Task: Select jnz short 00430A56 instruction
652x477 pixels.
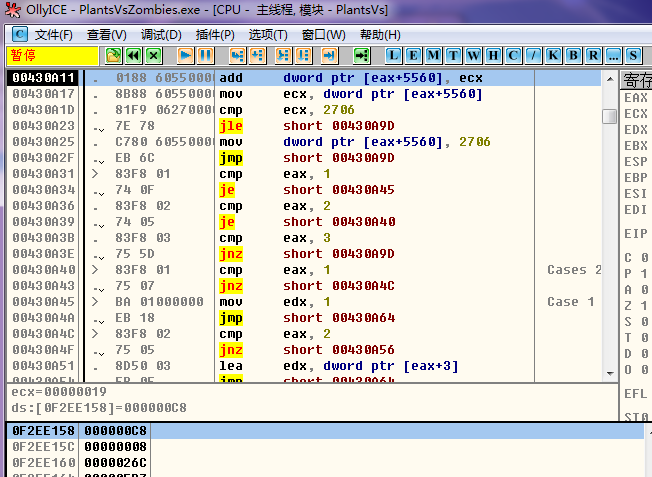Action: click(x=307, y=350)
